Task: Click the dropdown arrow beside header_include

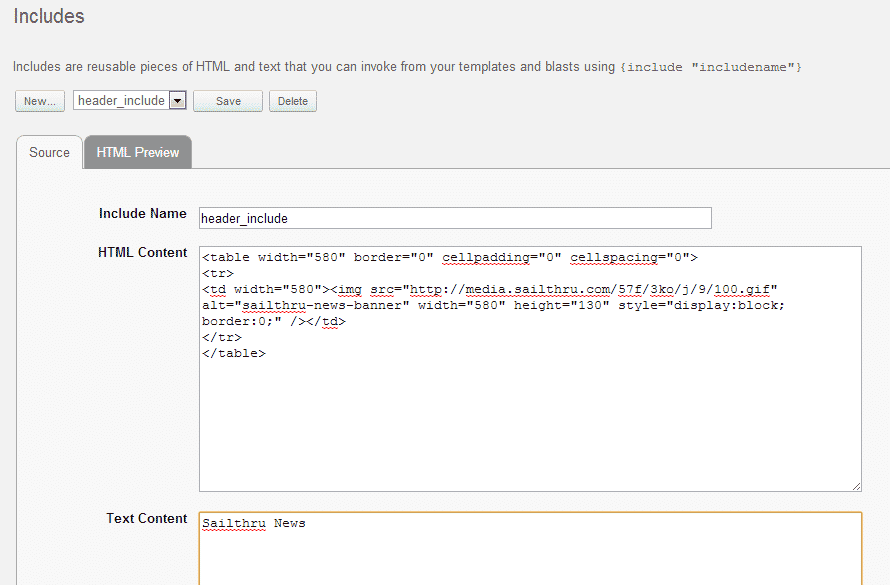Action: 178,101
